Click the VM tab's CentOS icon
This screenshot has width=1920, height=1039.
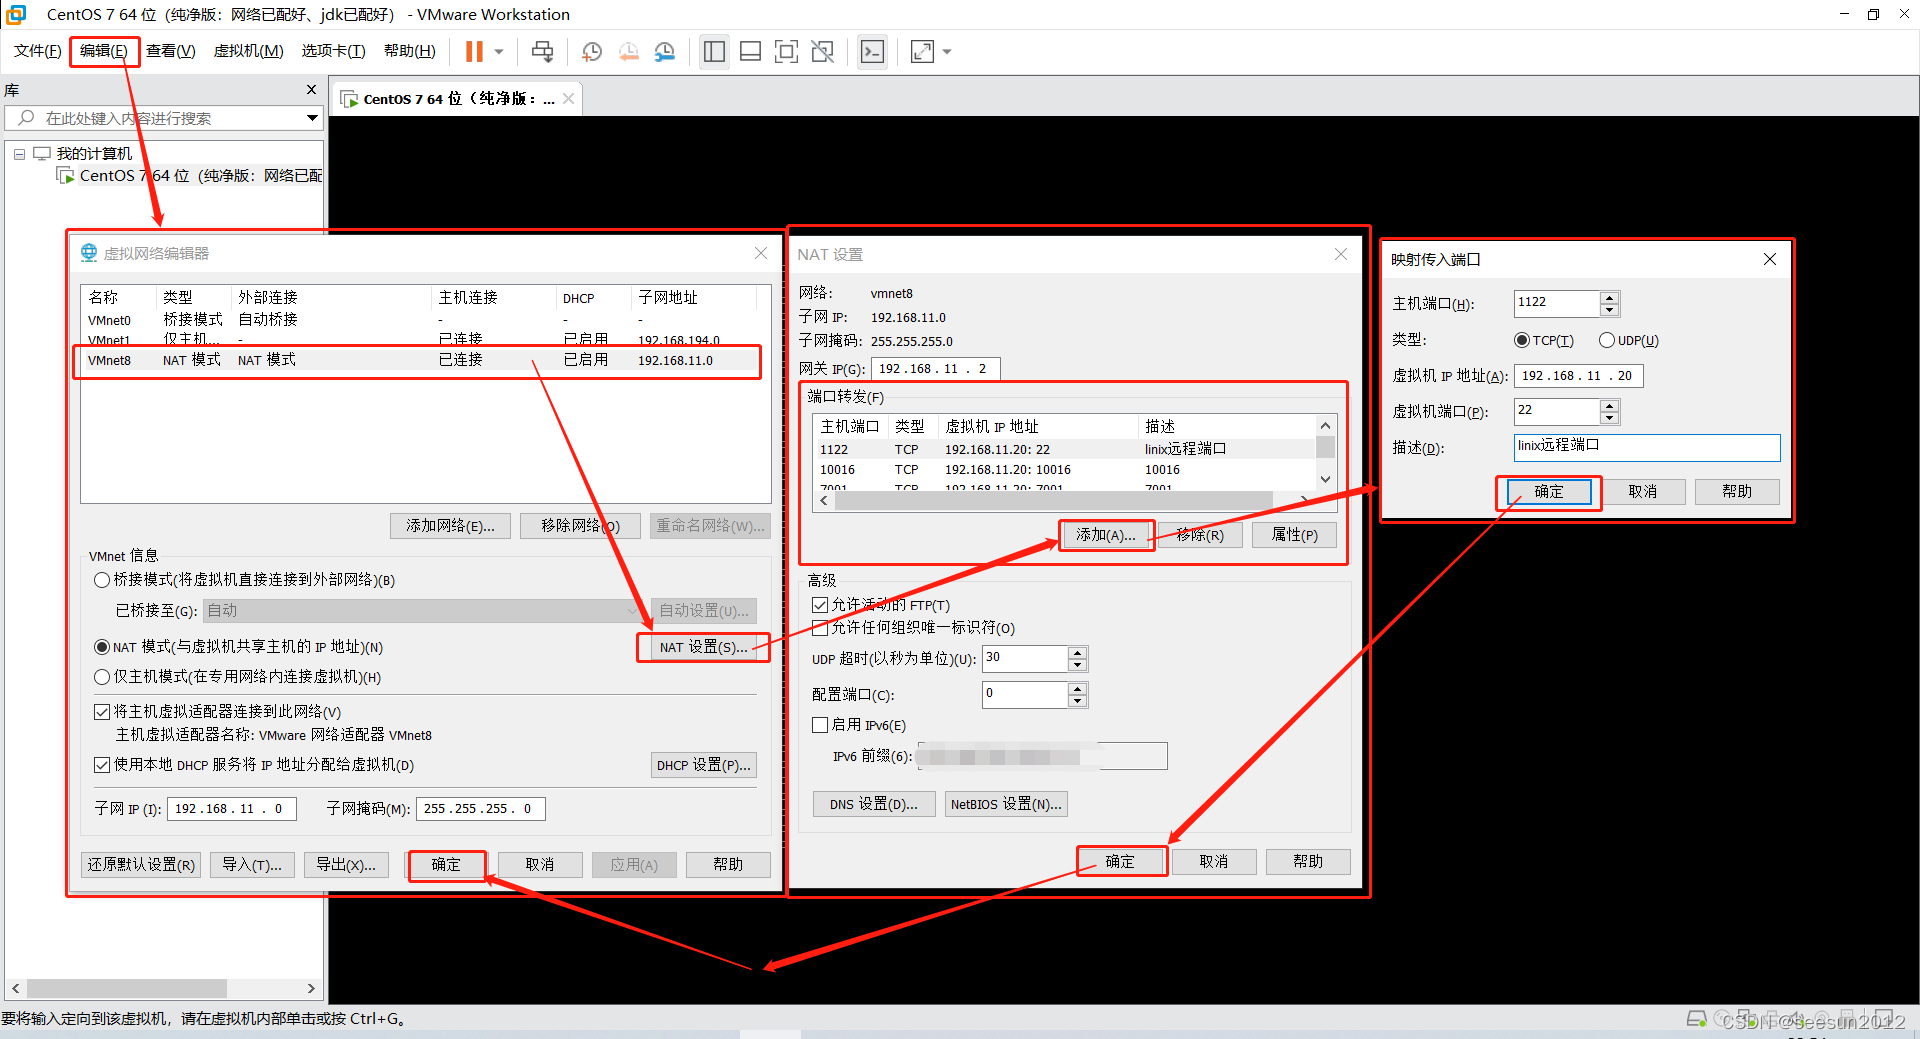tap(350, 99)
